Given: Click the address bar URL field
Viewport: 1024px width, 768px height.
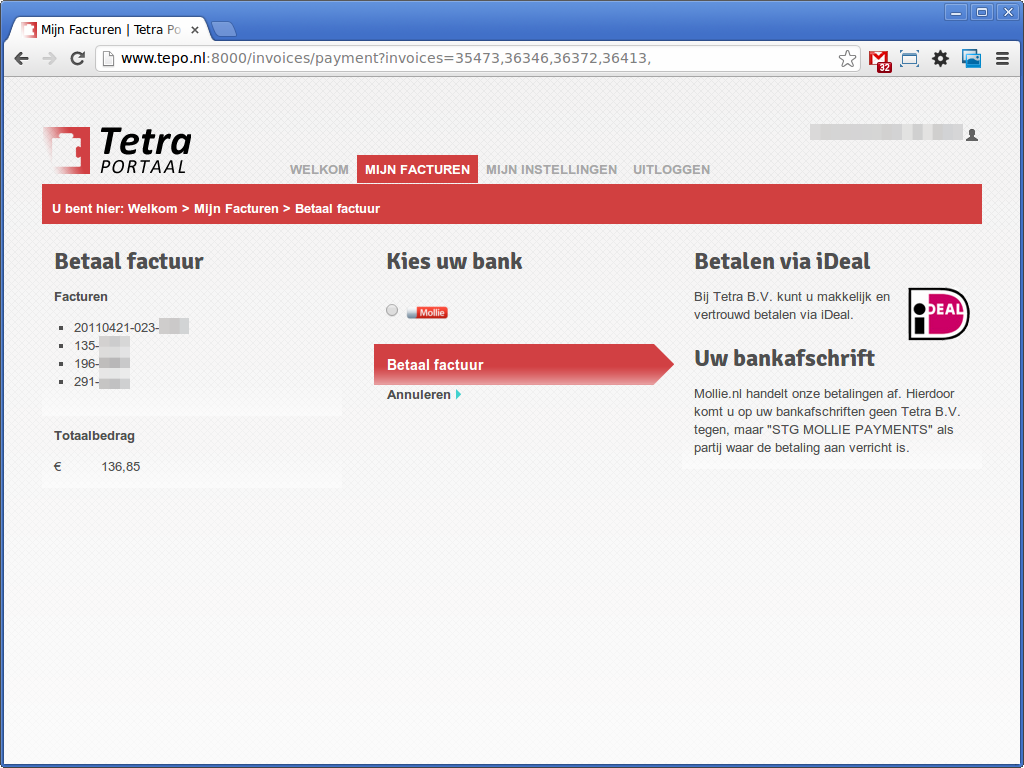Looking at the screenshot, I should (x=470, y=59).
